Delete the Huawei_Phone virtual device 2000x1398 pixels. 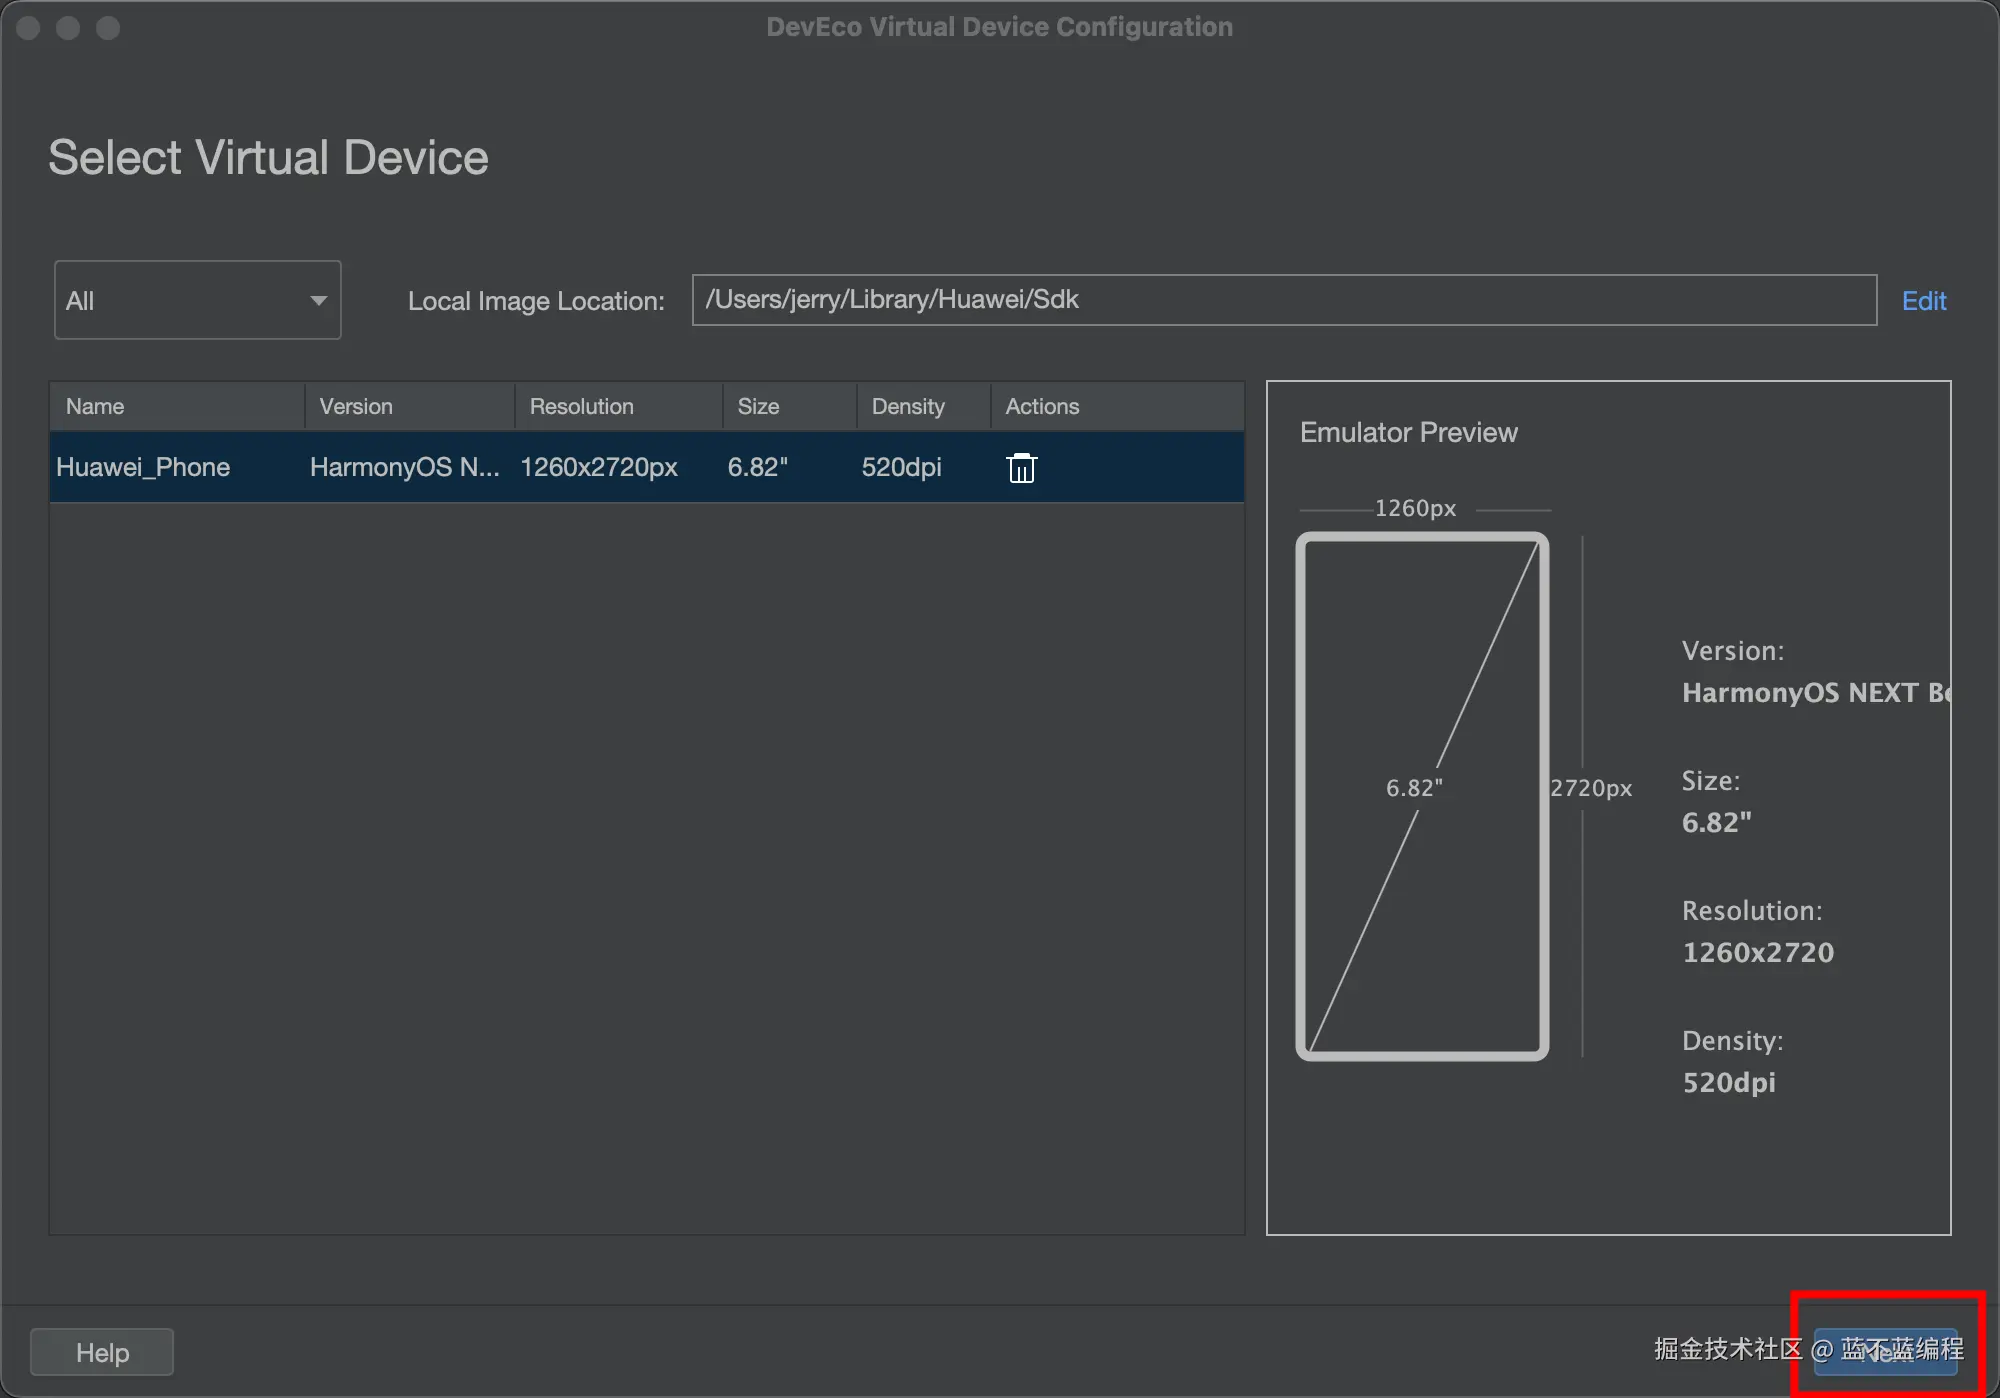pos(1021,468)
